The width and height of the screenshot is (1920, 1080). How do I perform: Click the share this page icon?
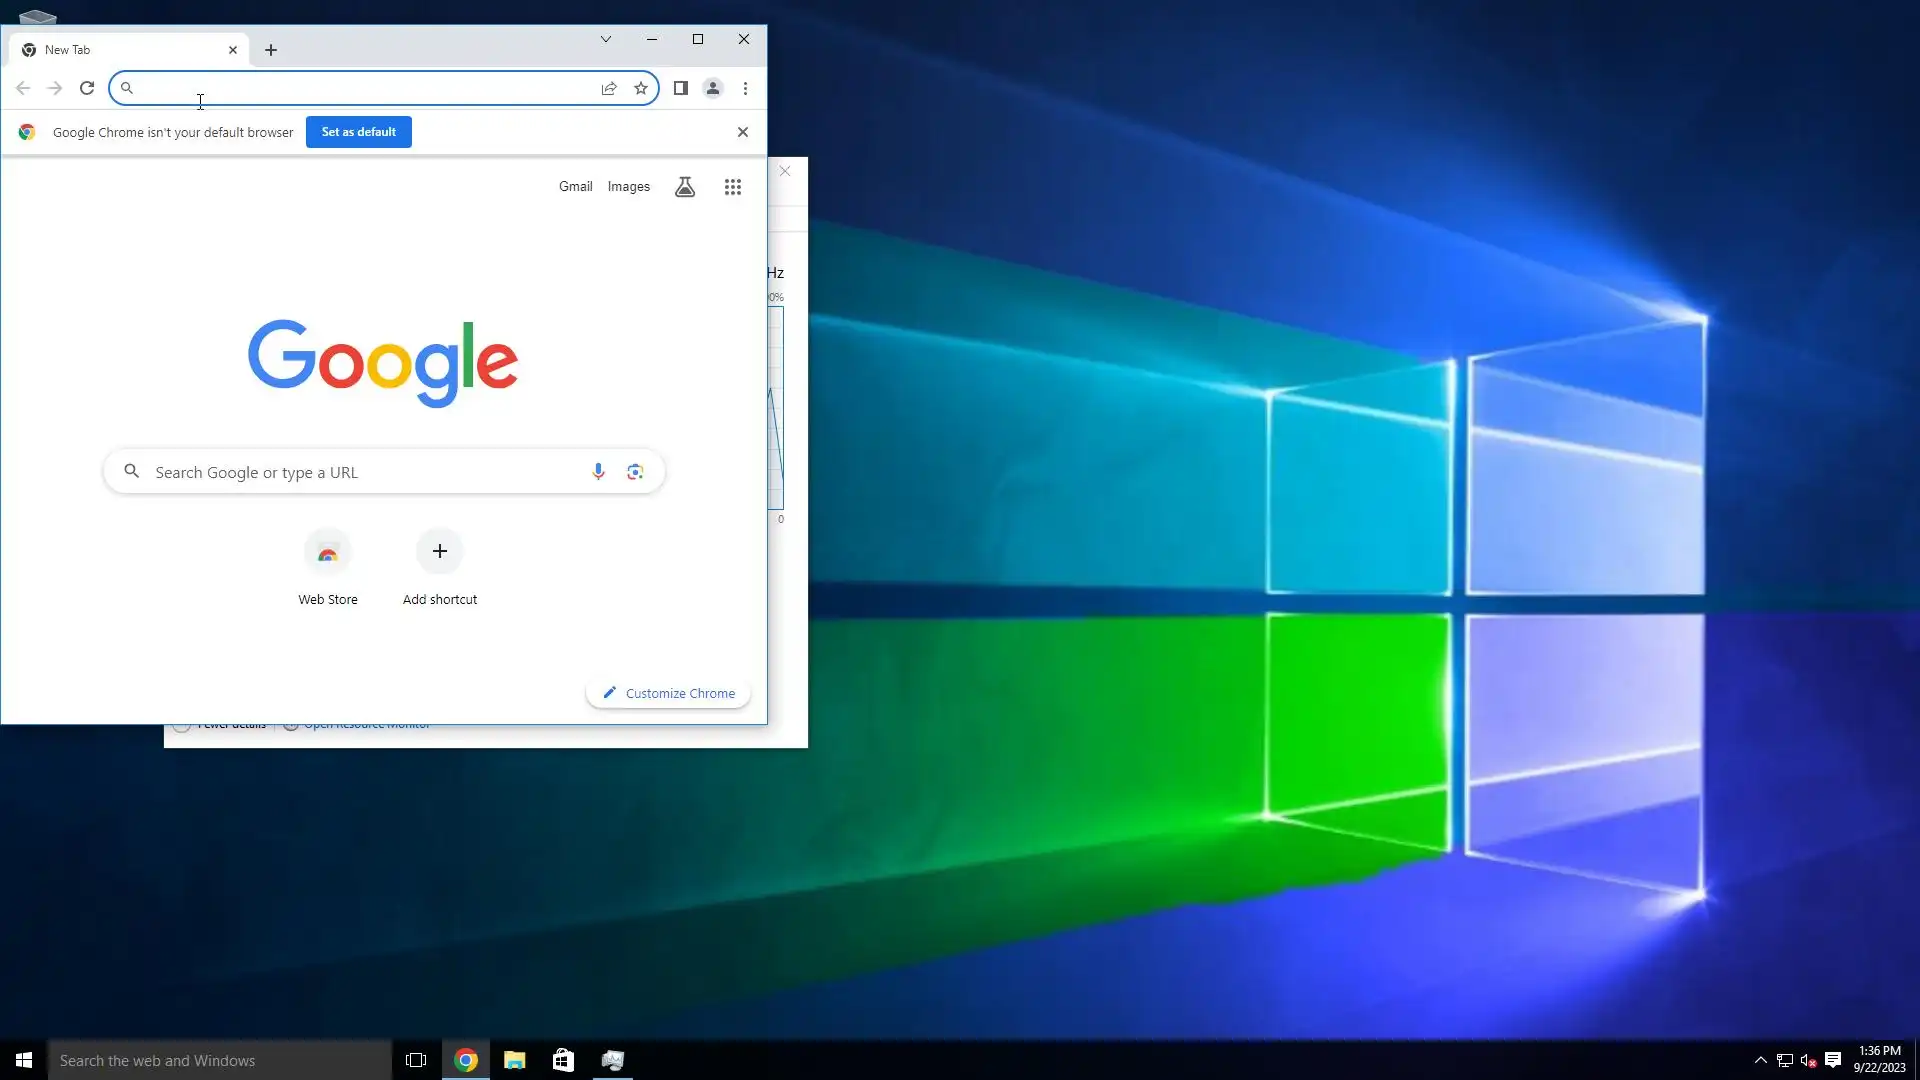[609, 88]
